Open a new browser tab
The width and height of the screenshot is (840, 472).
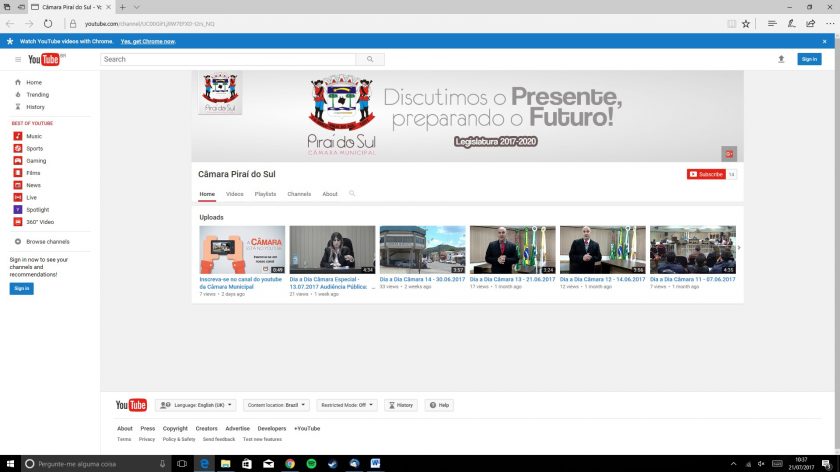[x=123, y=7]
